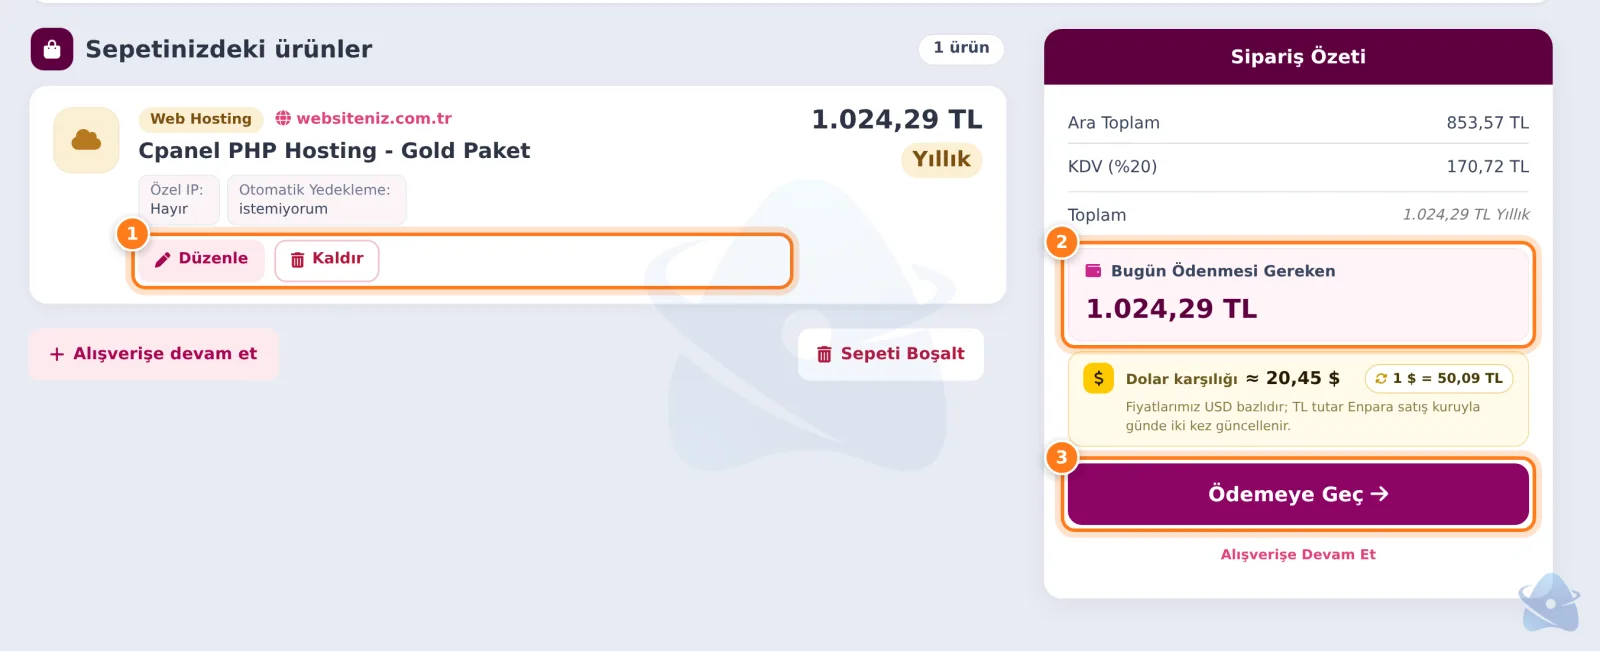
Task: Click the Web Hosting category tag
Action: pyautogui.click(x=201, y=119)
